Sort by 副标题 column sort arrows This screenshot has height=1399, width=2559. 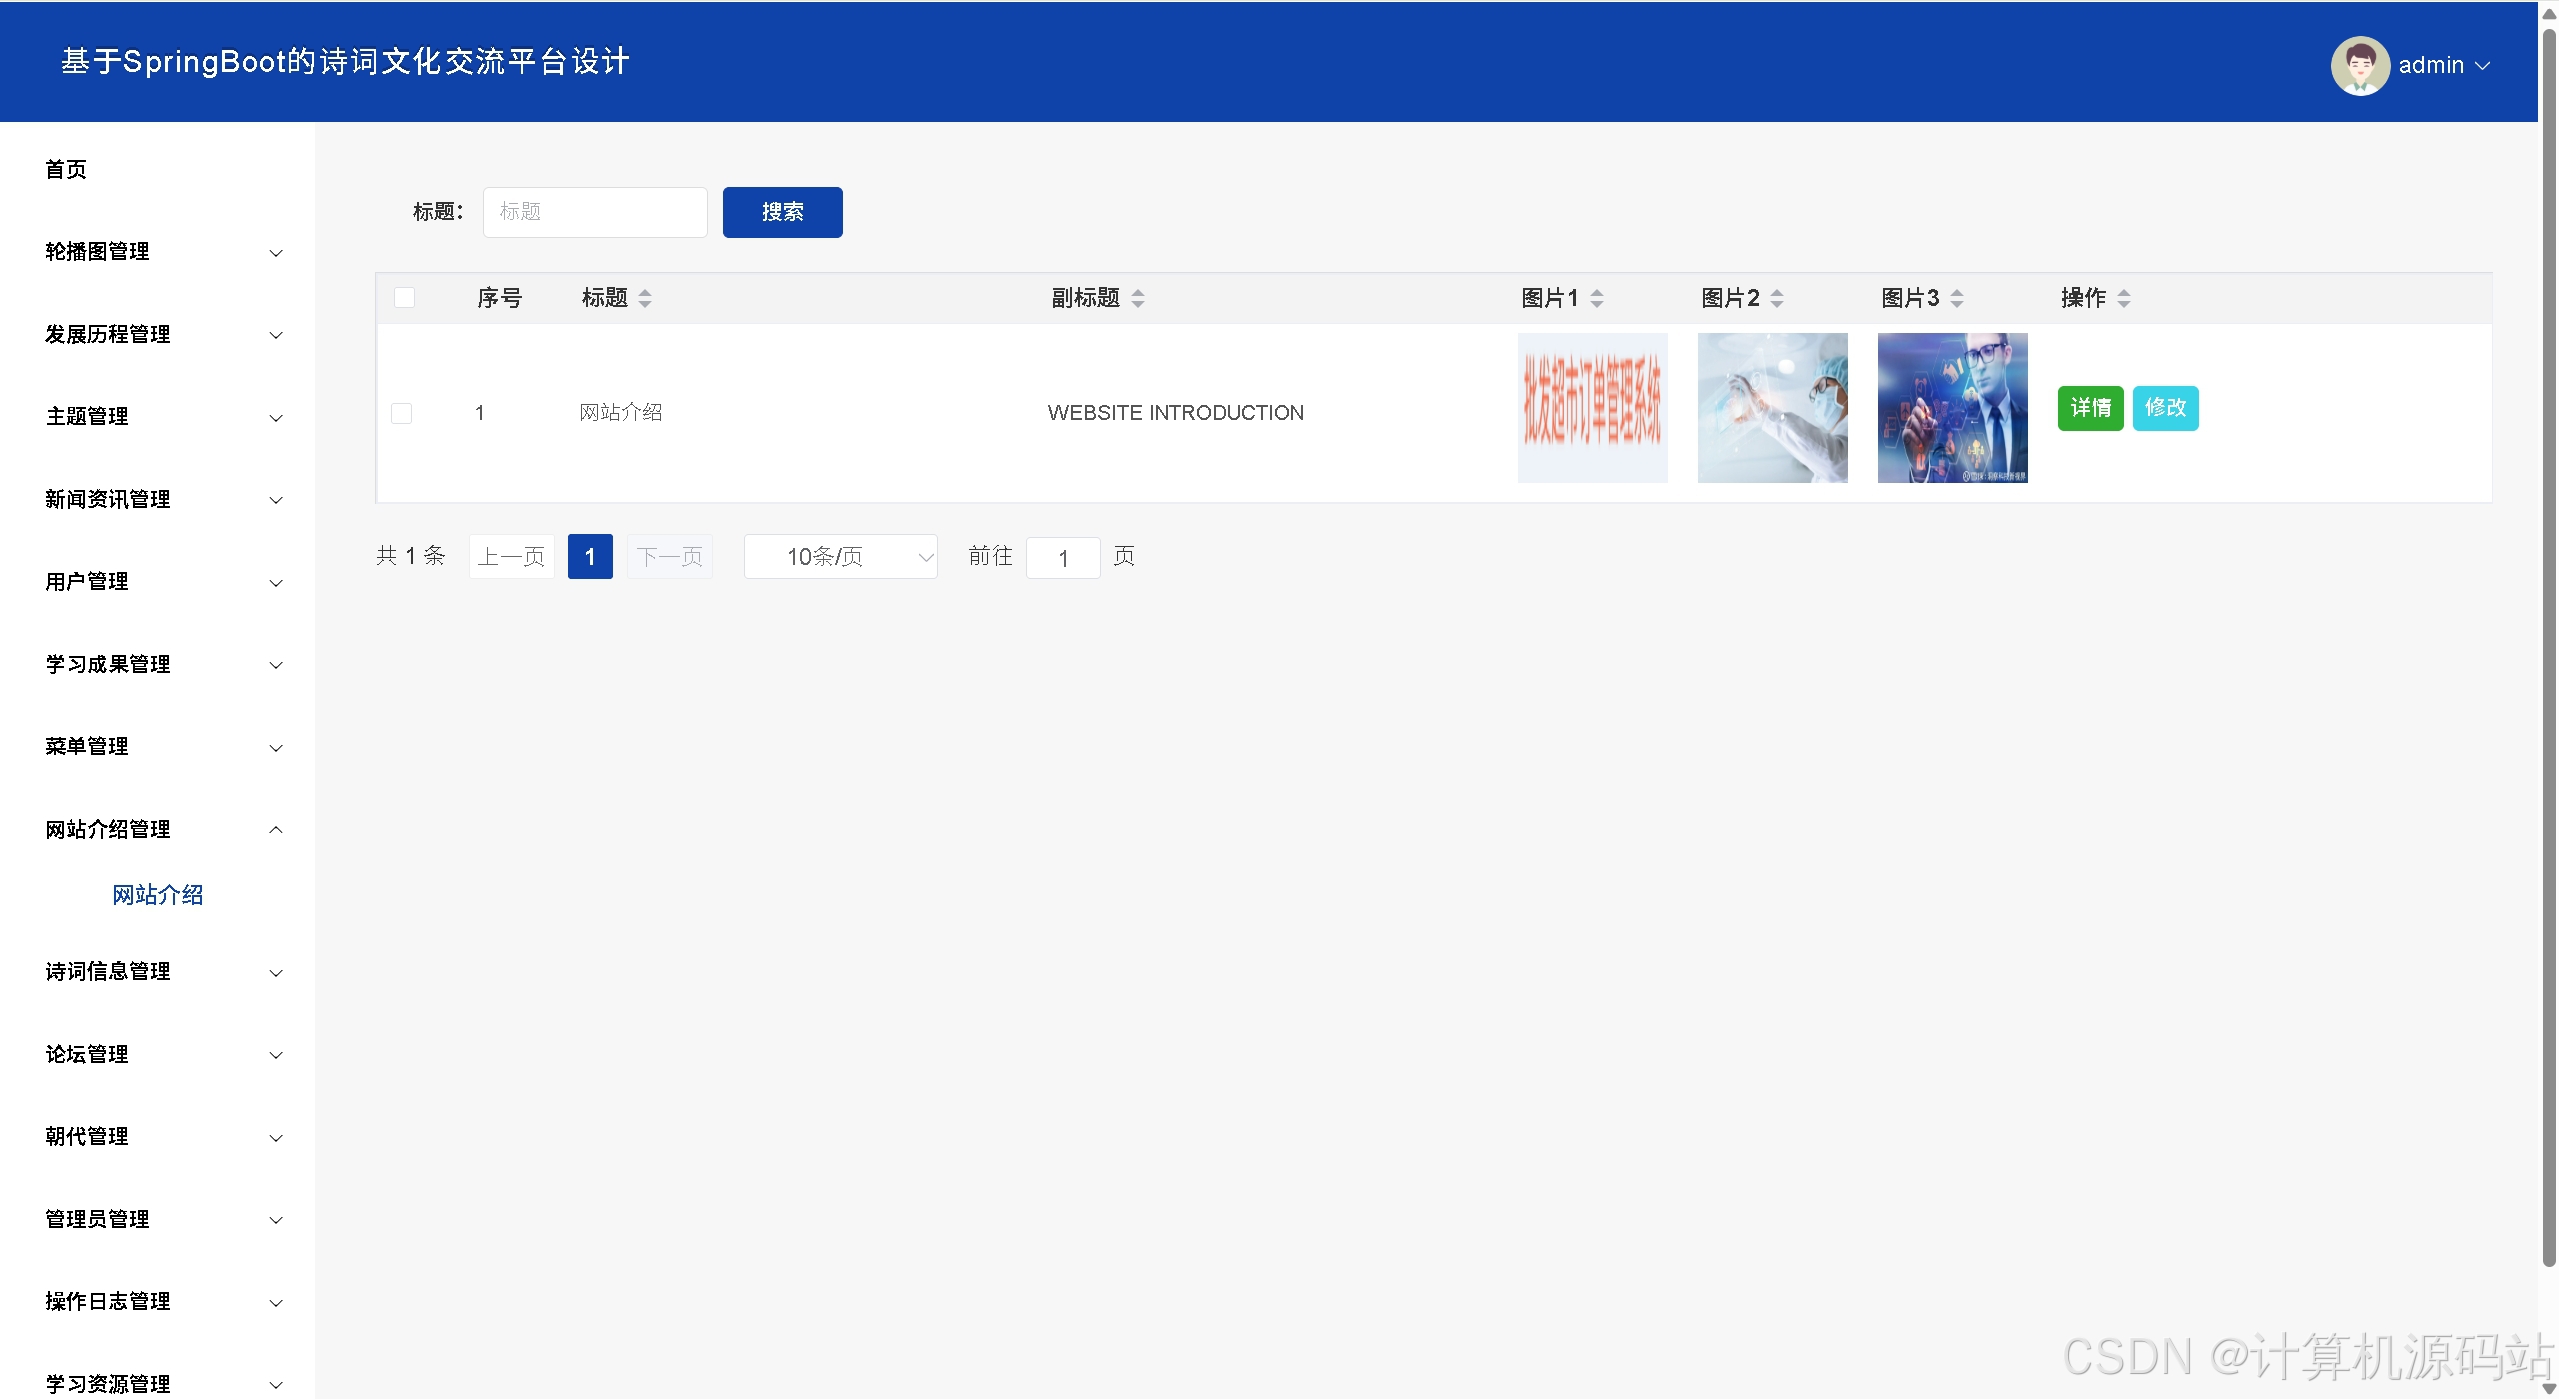pyautogui.click(x=1138, y=298)
